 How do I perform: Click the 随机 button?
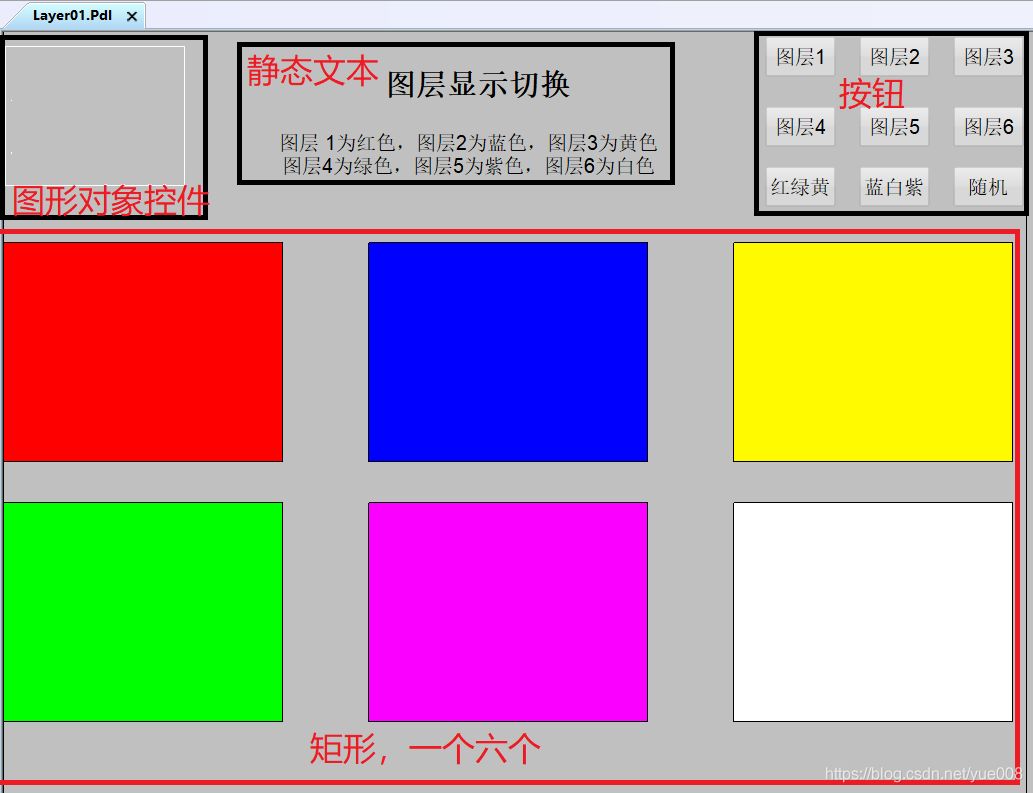pyautogui.click(x=988, y=187)
